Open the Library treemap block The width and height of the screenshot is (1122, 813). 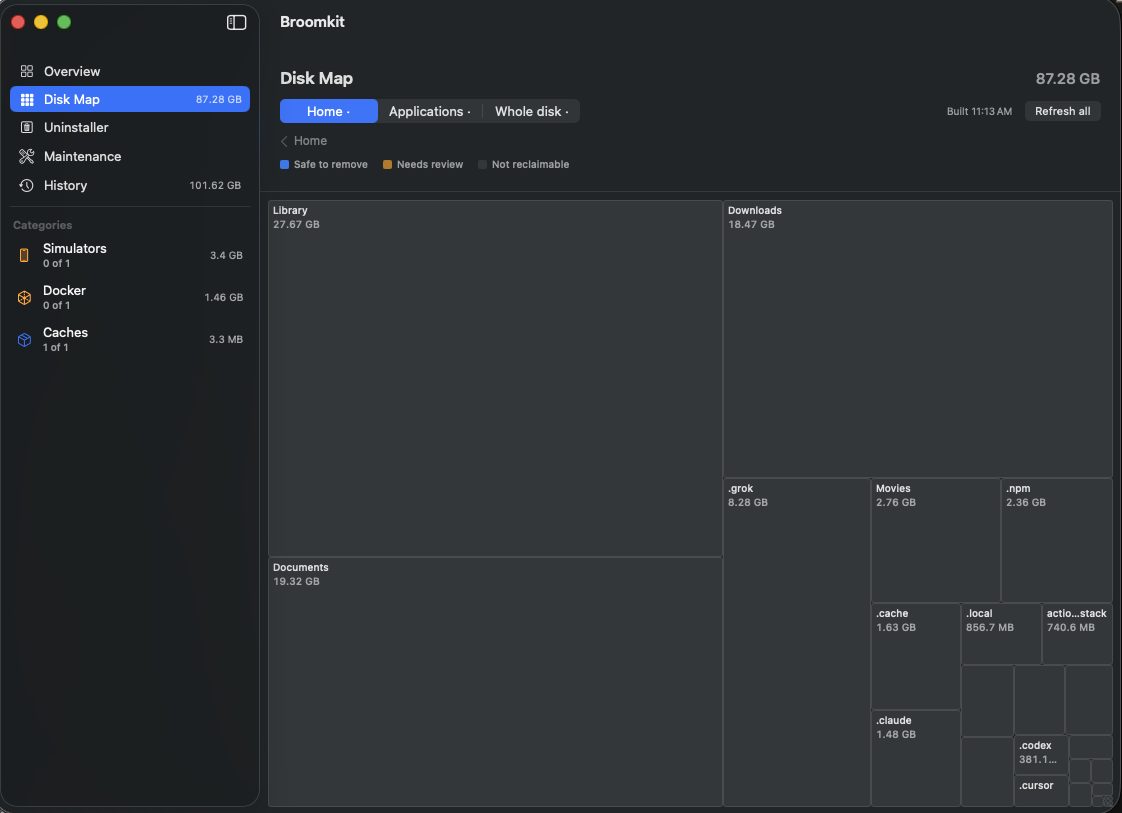pos(495,379)
